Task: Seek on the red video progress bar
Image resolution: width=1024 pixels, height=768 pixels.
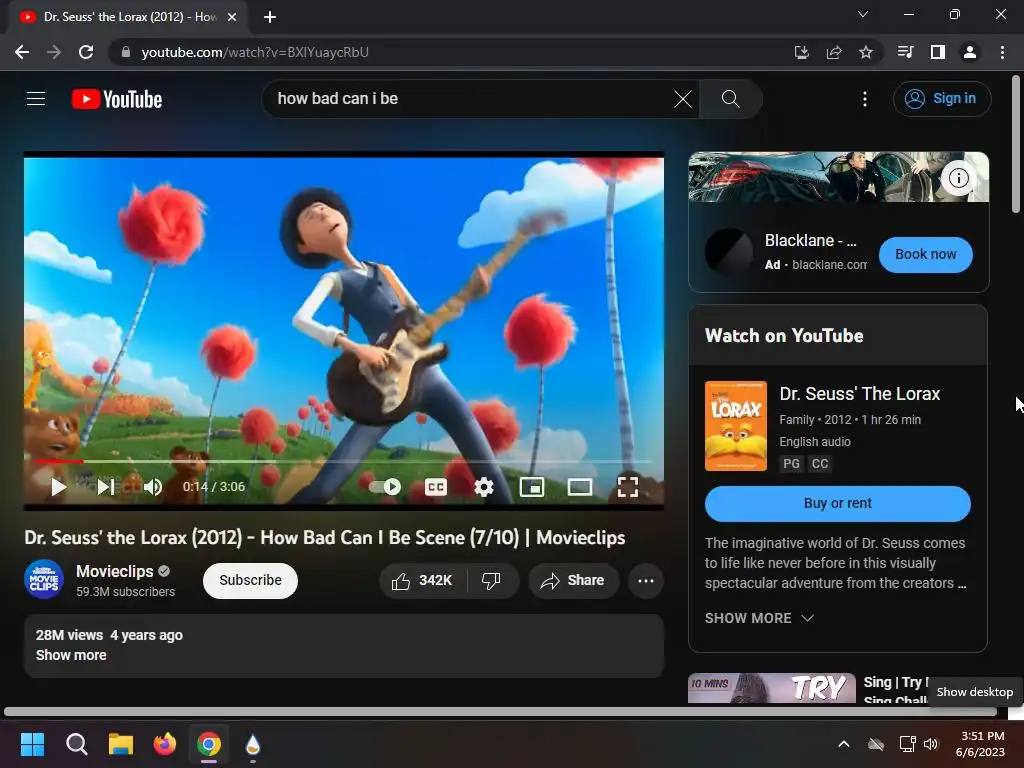Action: pos(344,461)
